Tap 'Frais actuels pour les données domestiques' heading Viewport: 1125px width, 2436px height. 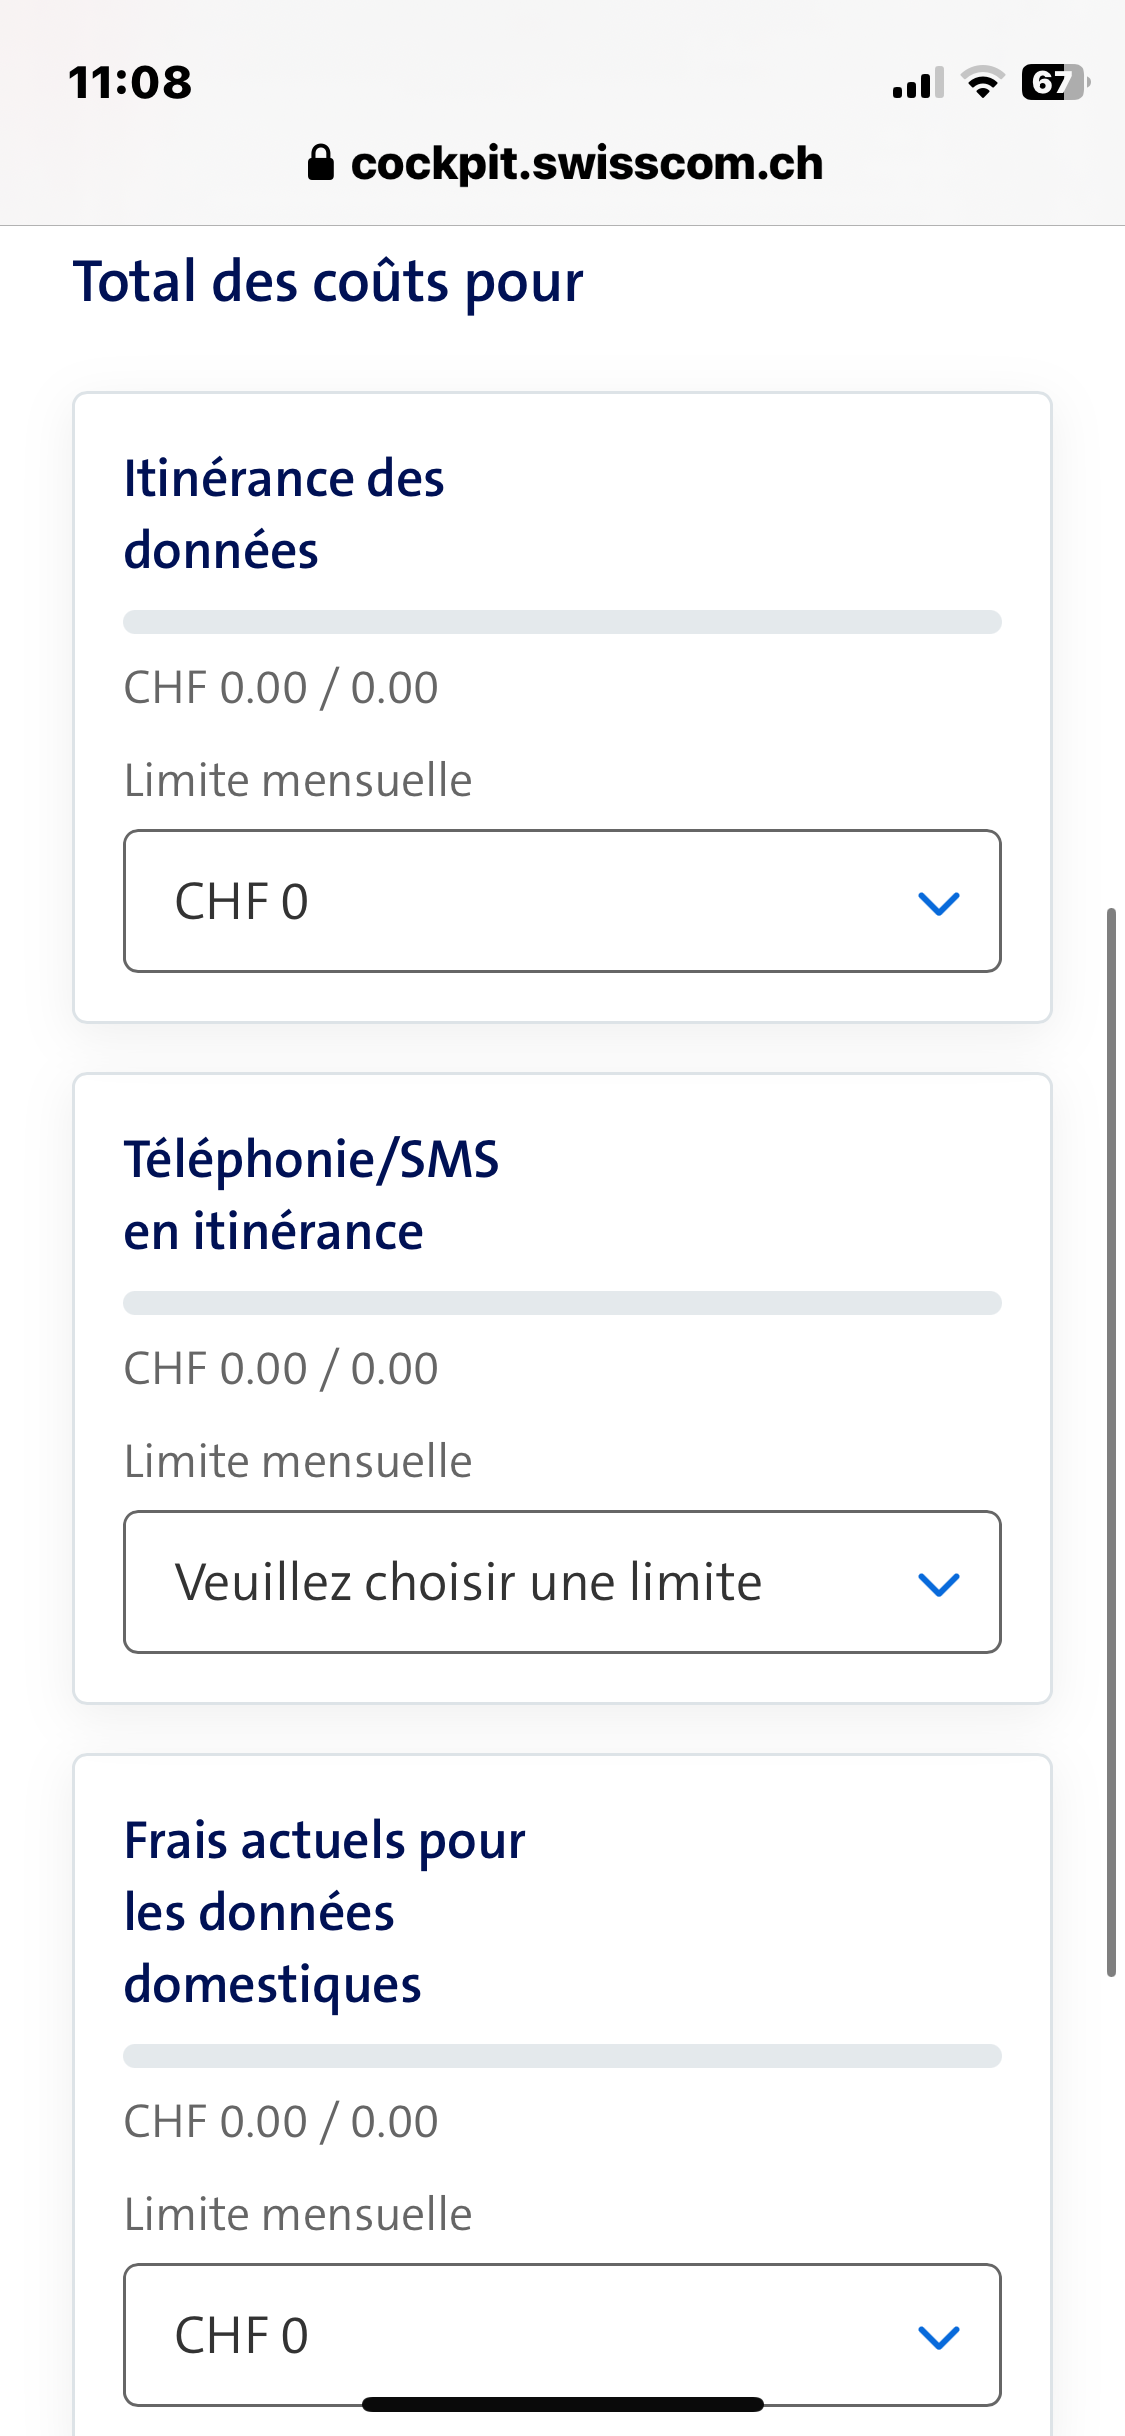tap(324, 1912)
